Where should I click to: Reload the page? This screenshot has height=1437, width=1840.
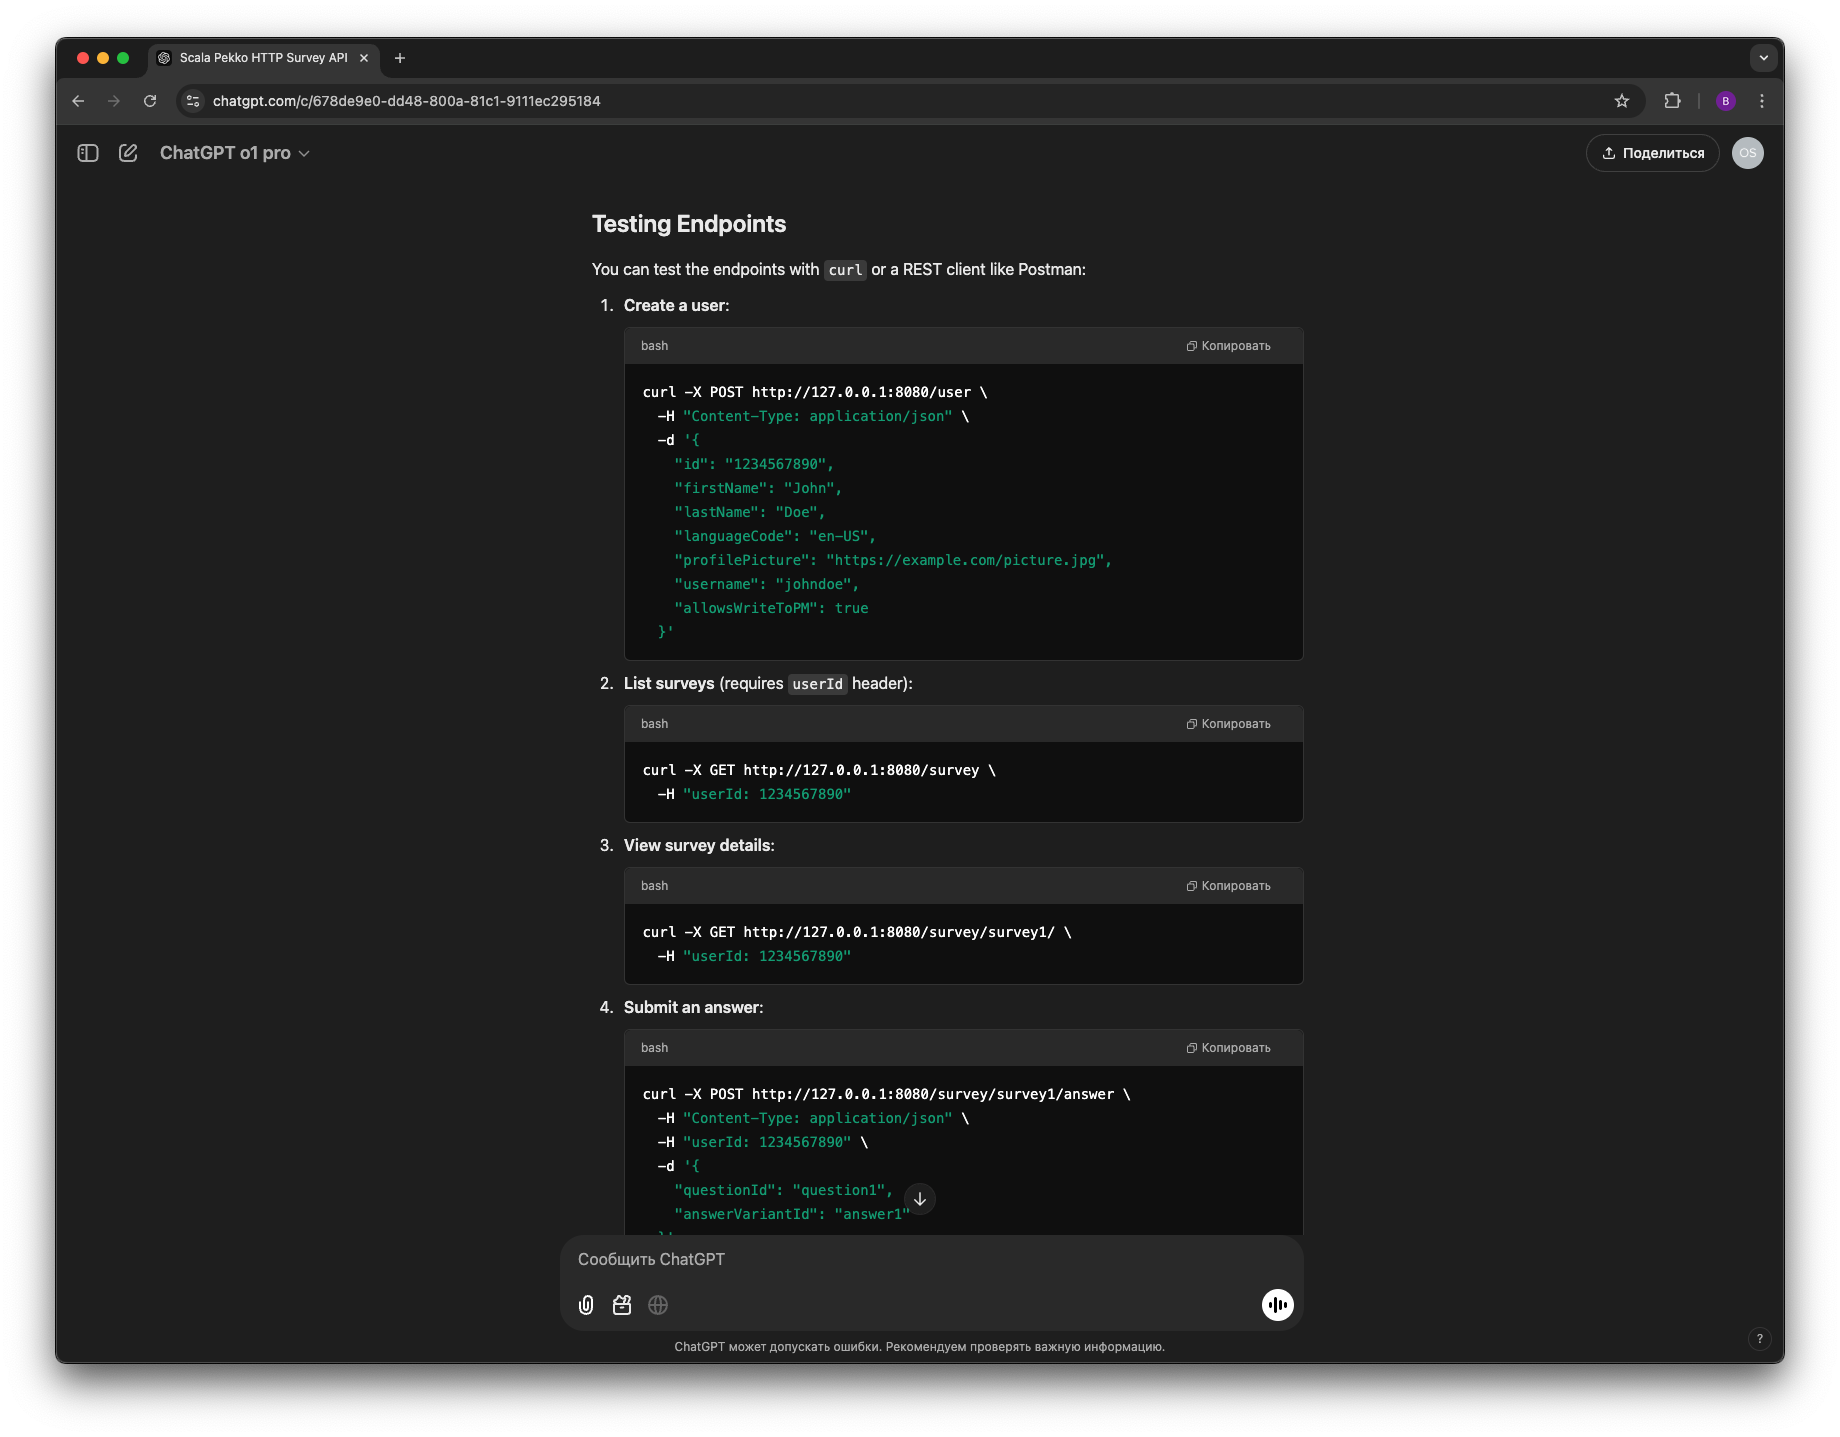(150, 101)
